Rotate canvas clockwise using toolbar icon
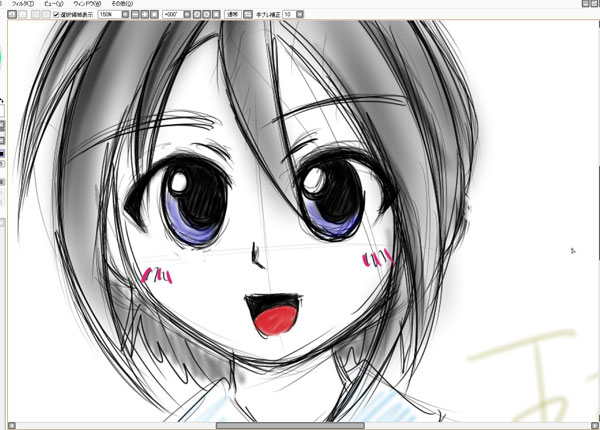The width and height of the screenshot is (600, 430). click(x=208, y=15)
